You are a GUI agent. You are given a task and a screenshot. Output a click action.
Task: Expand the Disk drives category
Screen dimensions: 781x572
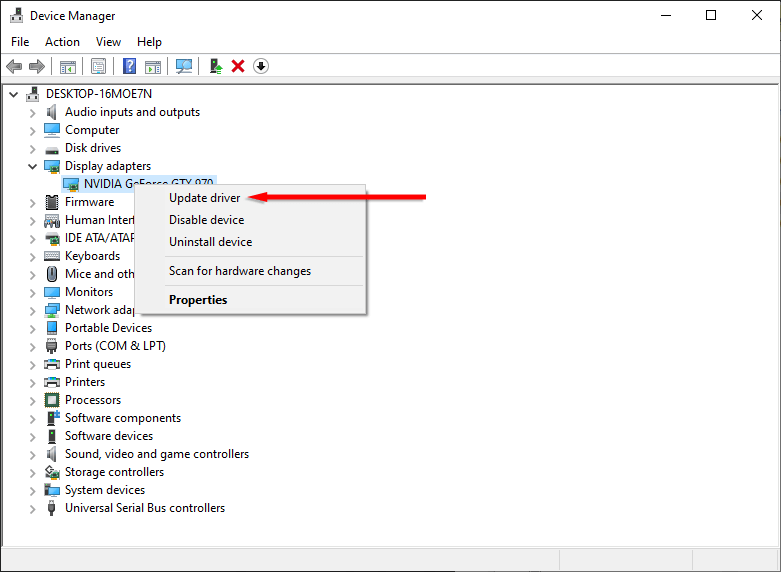click(x=33, y=149)
